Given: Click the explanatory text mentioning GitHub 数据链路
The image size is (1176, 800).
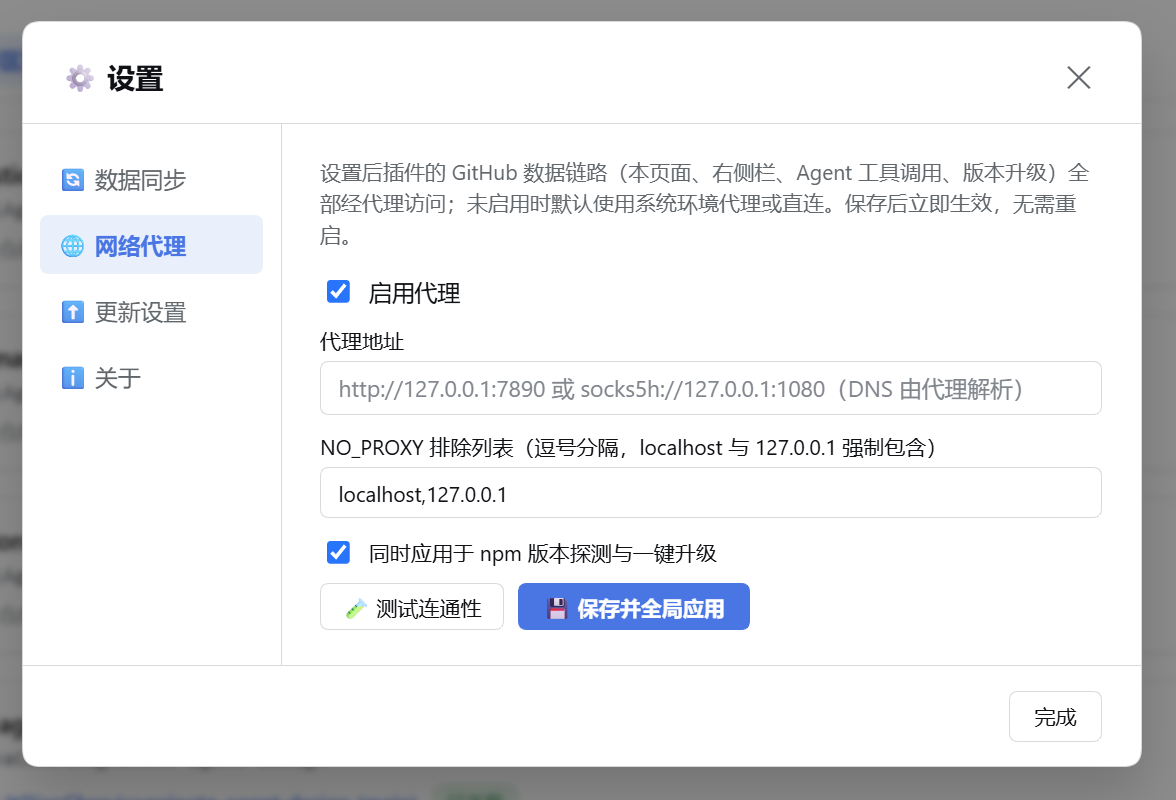Looking at the screenshot, I should (705, 204).
